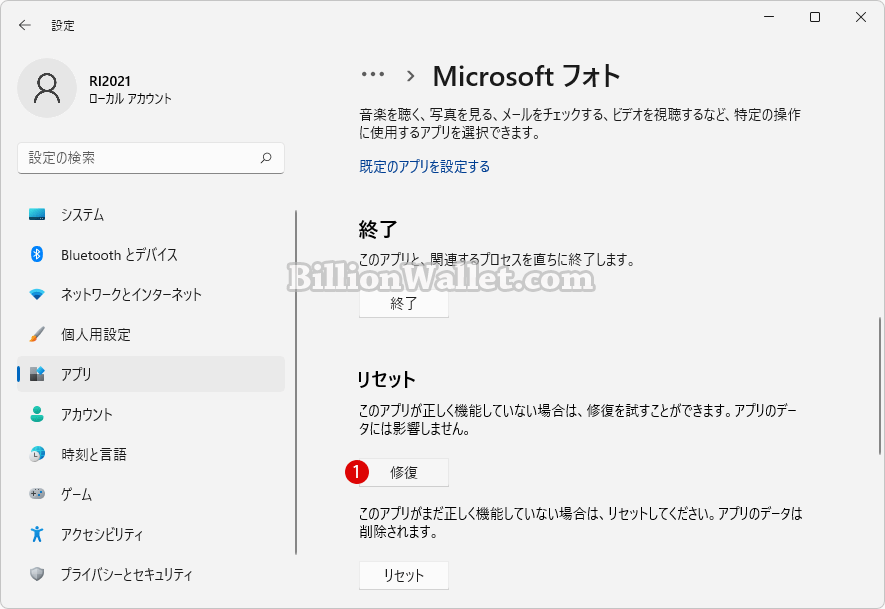This screenshot has width=885, height=609.
Task: Click the 時刻と言語 clock globe icon
Action: click(37, 454)
